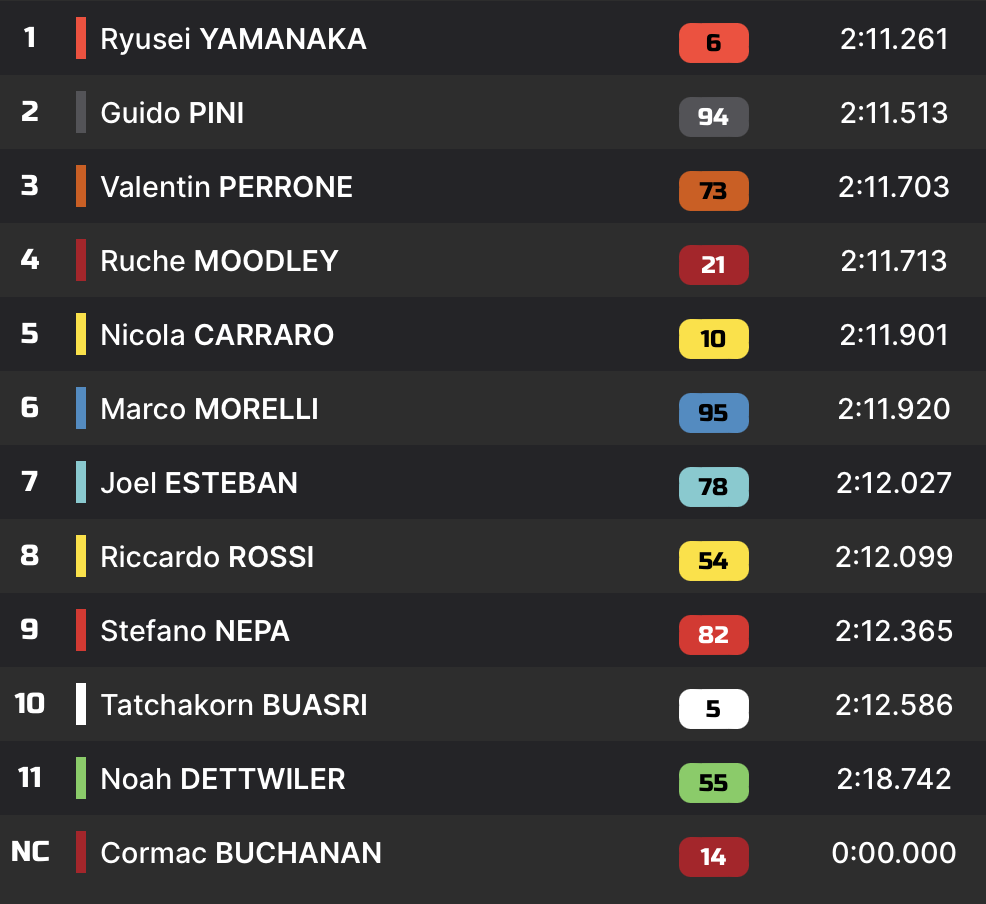The height and width of the screenshot is (904, 986).
Task: Click the grey number 94 badge
Action: (713, 117)
